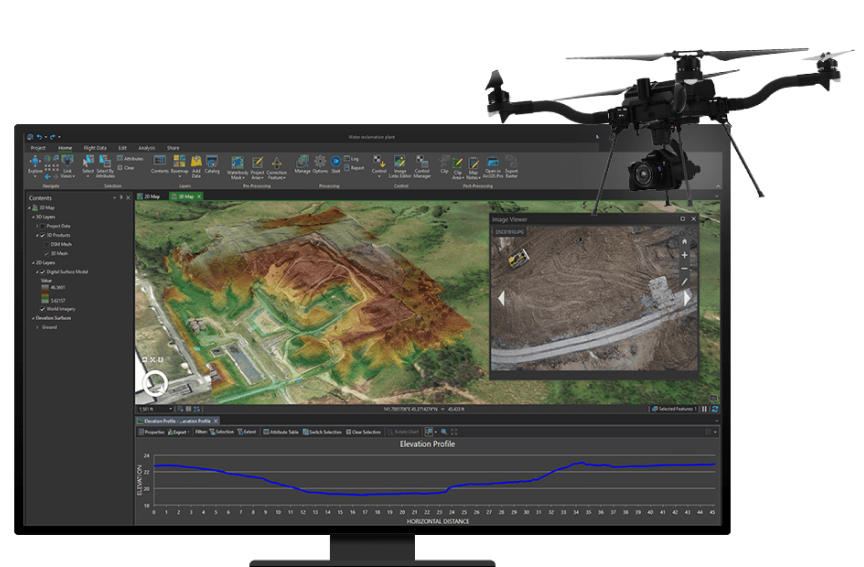The height and width of the screenshot is (567, 864).
Task: Open the Catalog pane icon
Action: (x=212, y=162)
